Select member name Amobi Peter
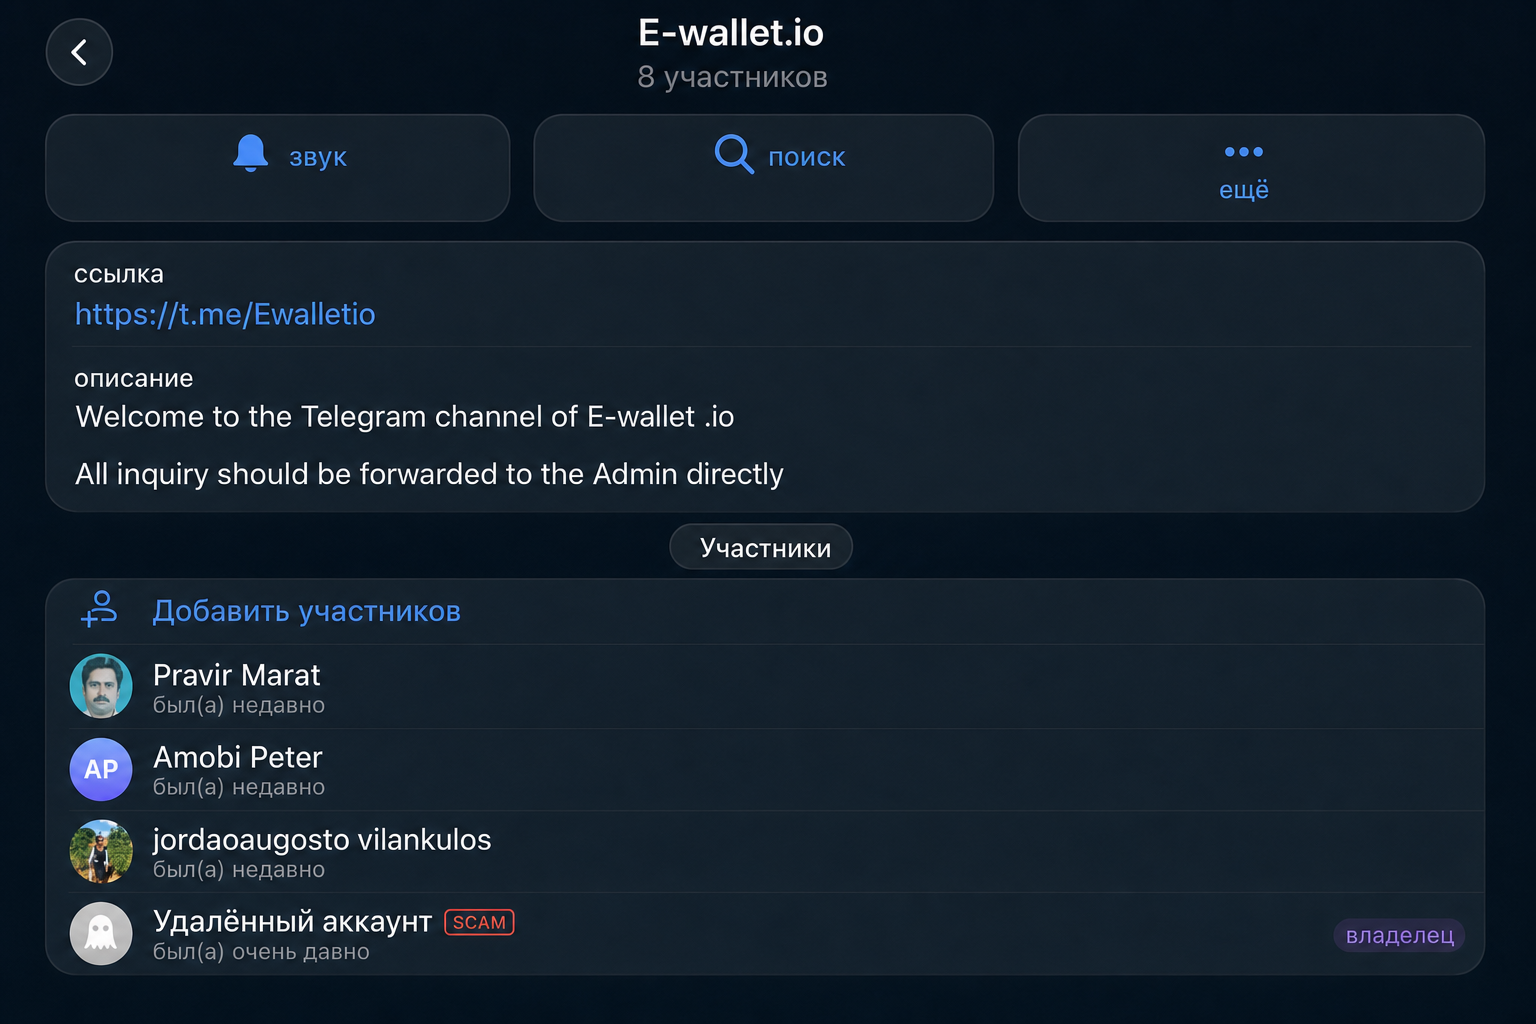1536x1024 pixels. tap(238, 757)
